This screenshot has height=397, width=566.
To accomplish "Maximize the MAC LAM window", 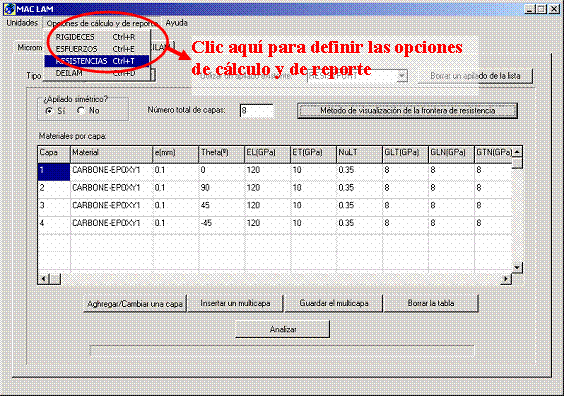I will (541, 9).
